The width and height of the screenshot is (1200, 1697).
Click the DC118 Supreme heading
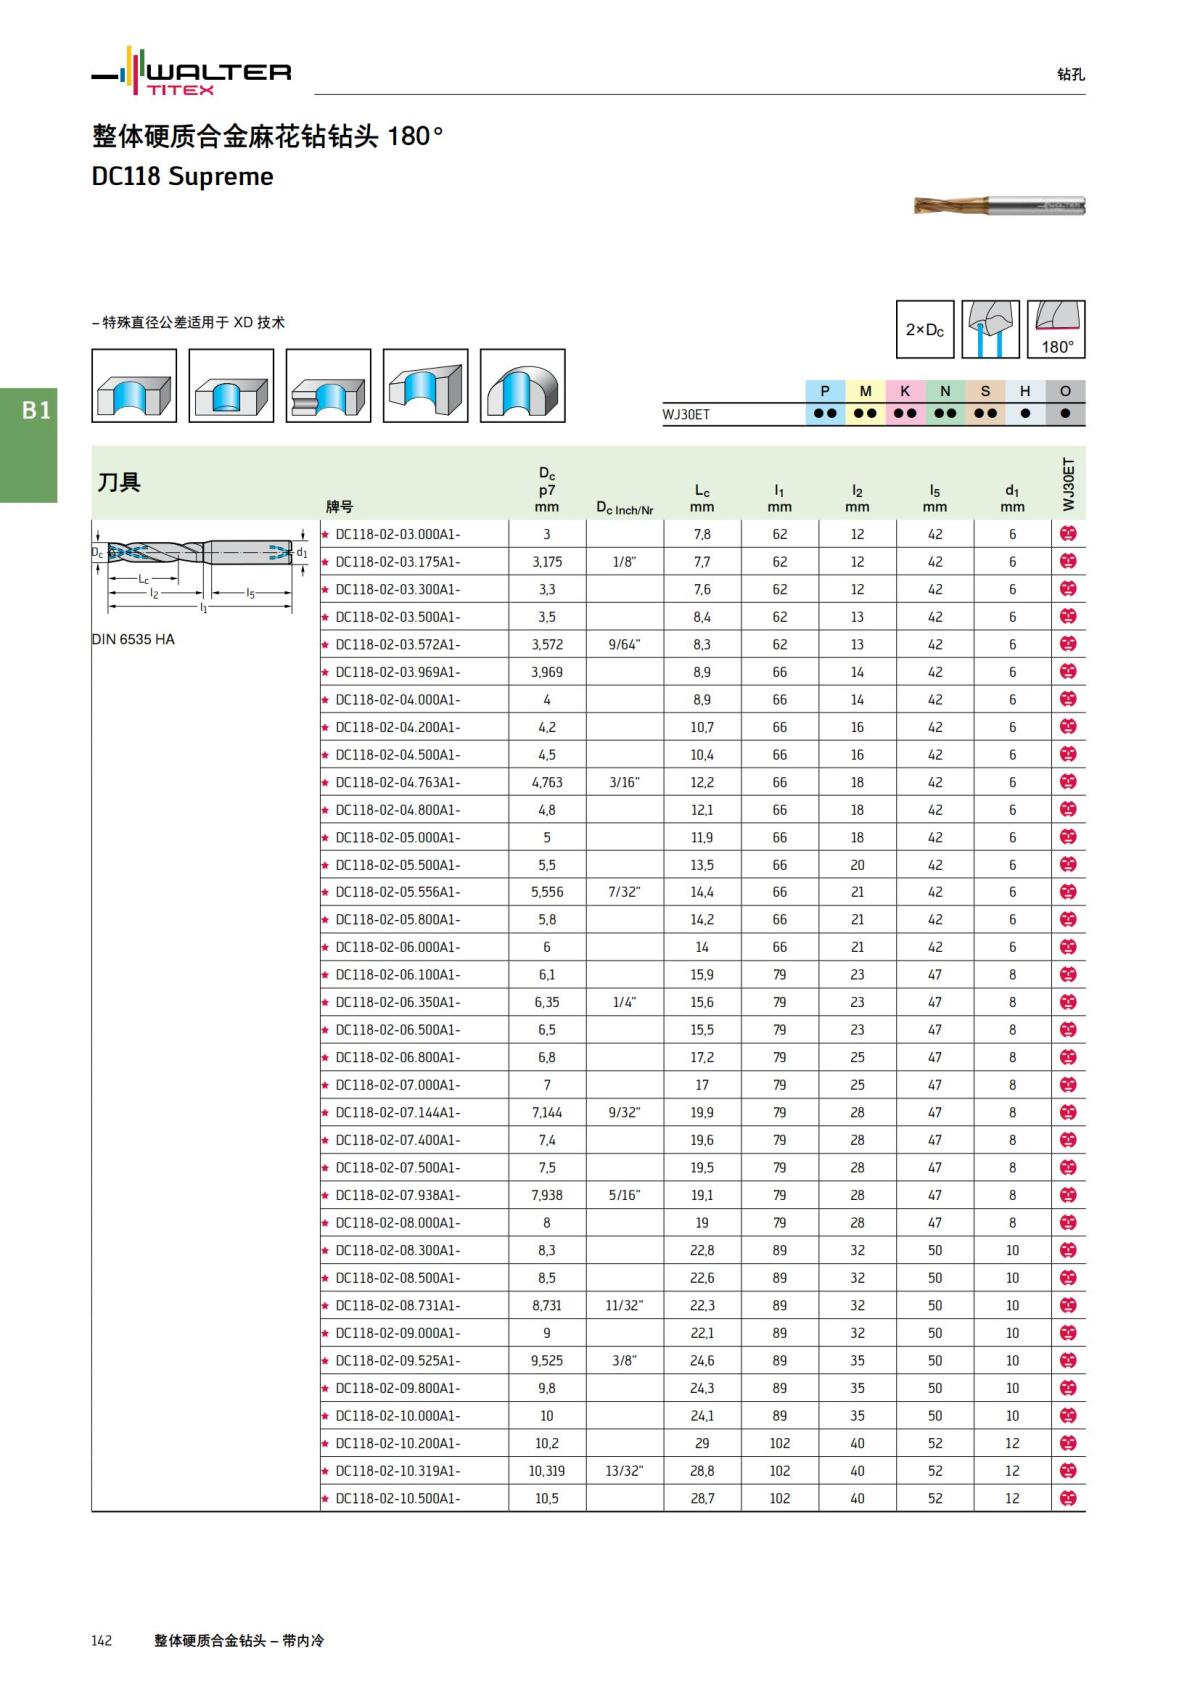182,176
